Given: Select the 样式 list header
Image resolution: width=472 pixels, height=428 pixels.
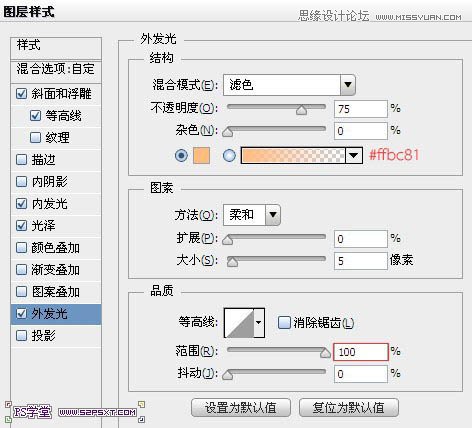Looking at the screenshot, I should tap(56, 48).
